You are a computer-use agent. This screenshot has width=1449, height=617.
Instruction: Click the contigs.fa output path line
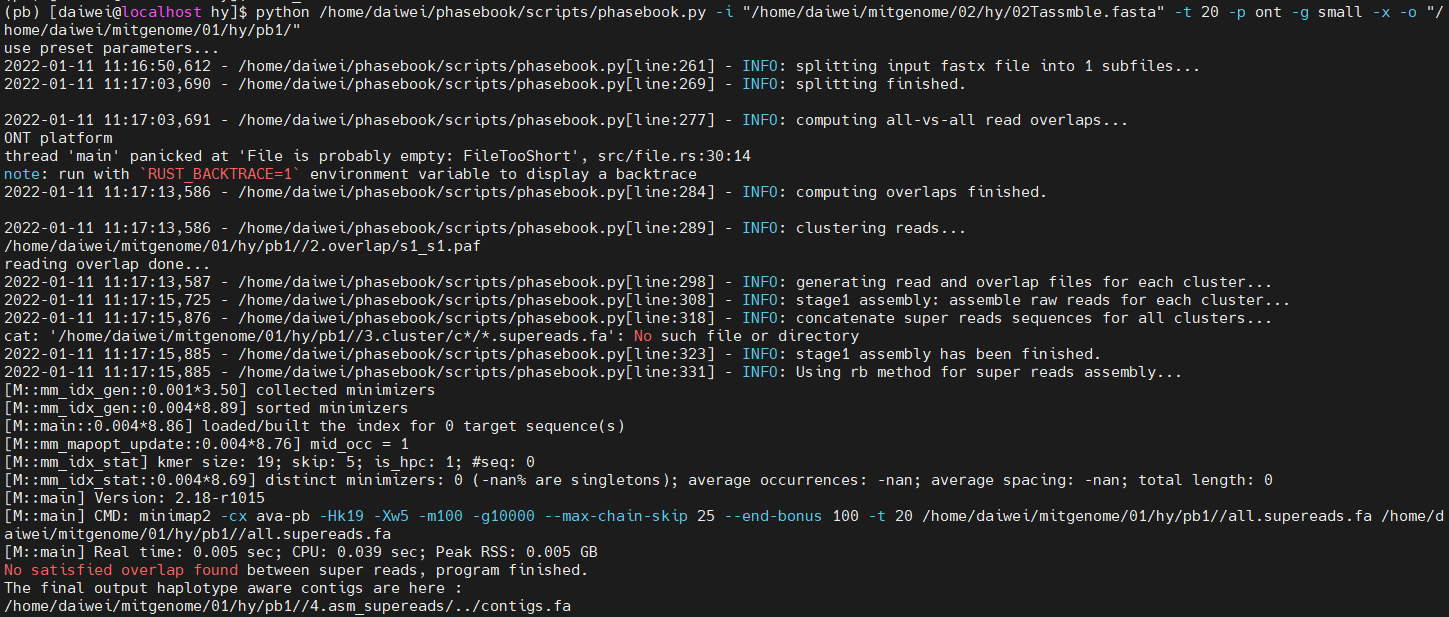pos(288,606)
